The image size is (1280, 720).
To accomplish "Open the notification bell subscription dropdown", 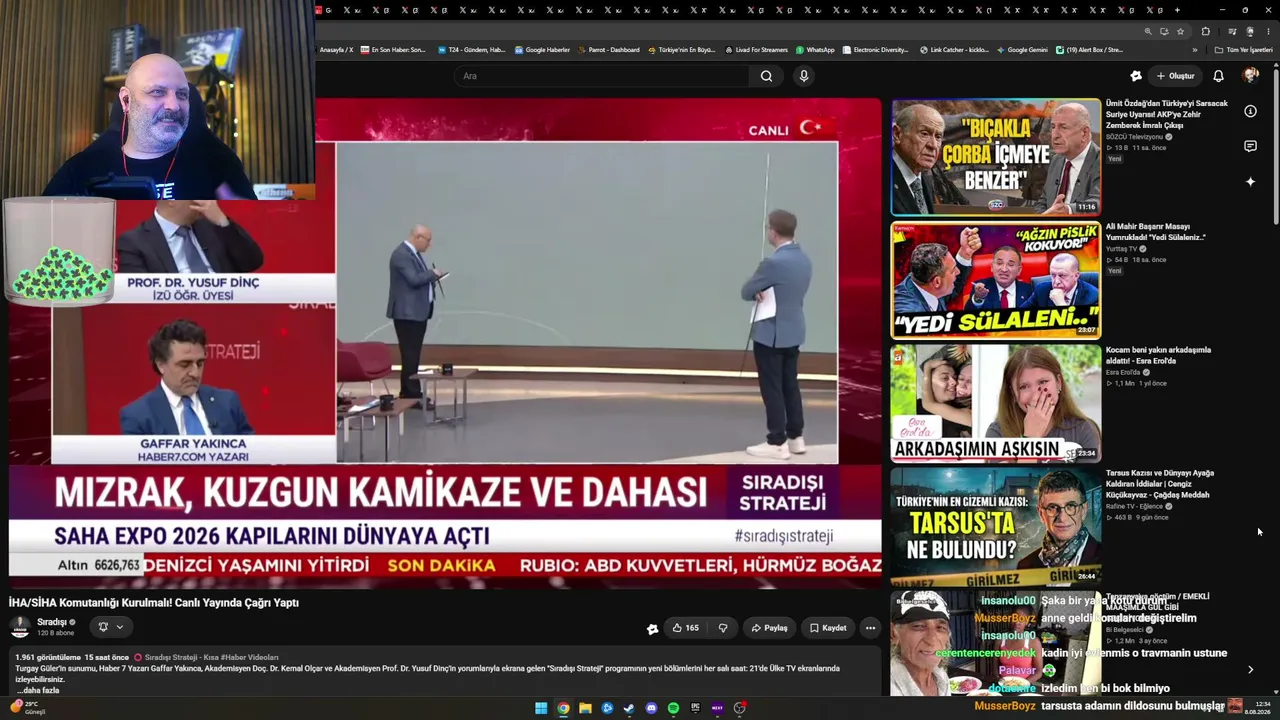I will point(109,627).
